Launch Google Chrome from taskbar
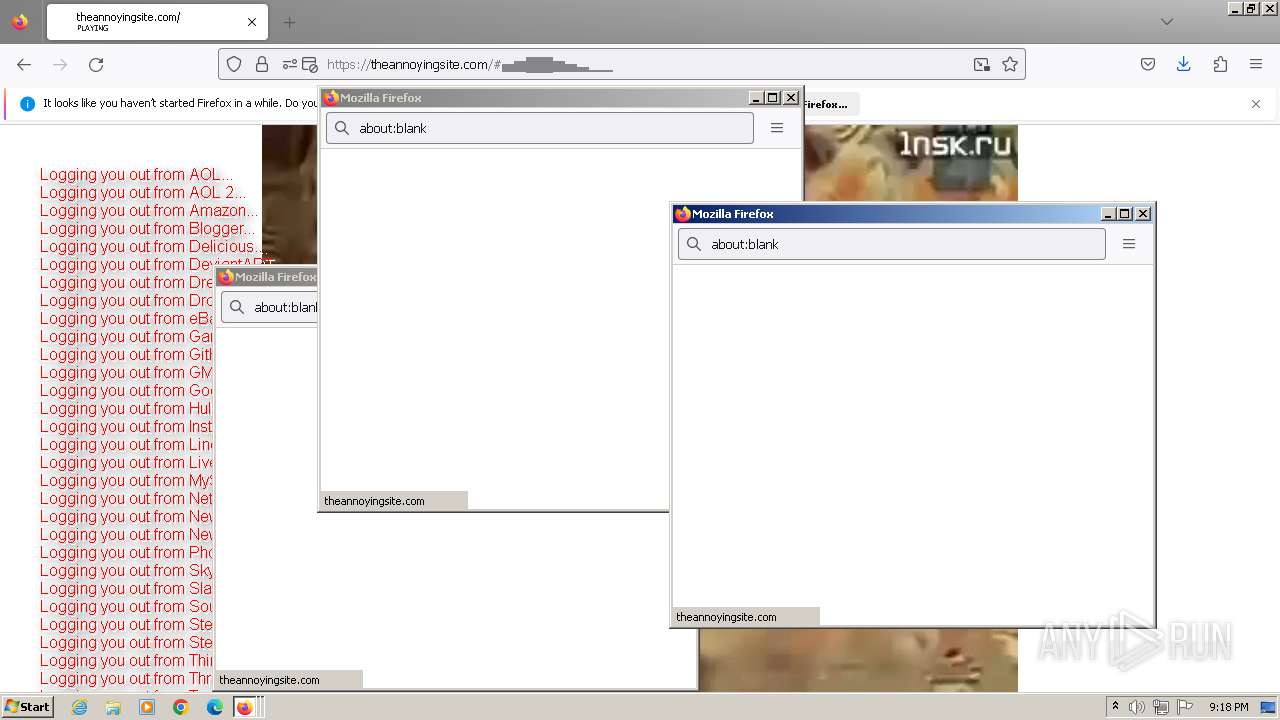 (x=181, y=707)
